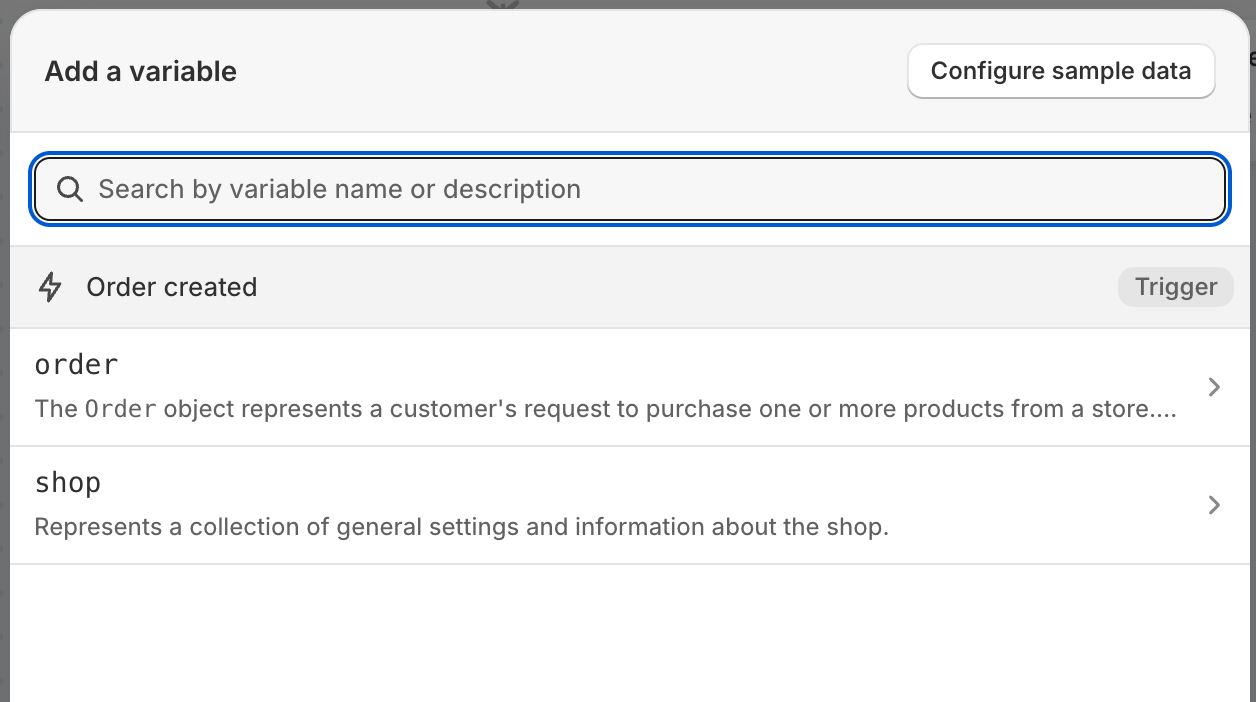Click the magnifying glass search icon
Screen dimensions: 1256x702
pos(69,189)
